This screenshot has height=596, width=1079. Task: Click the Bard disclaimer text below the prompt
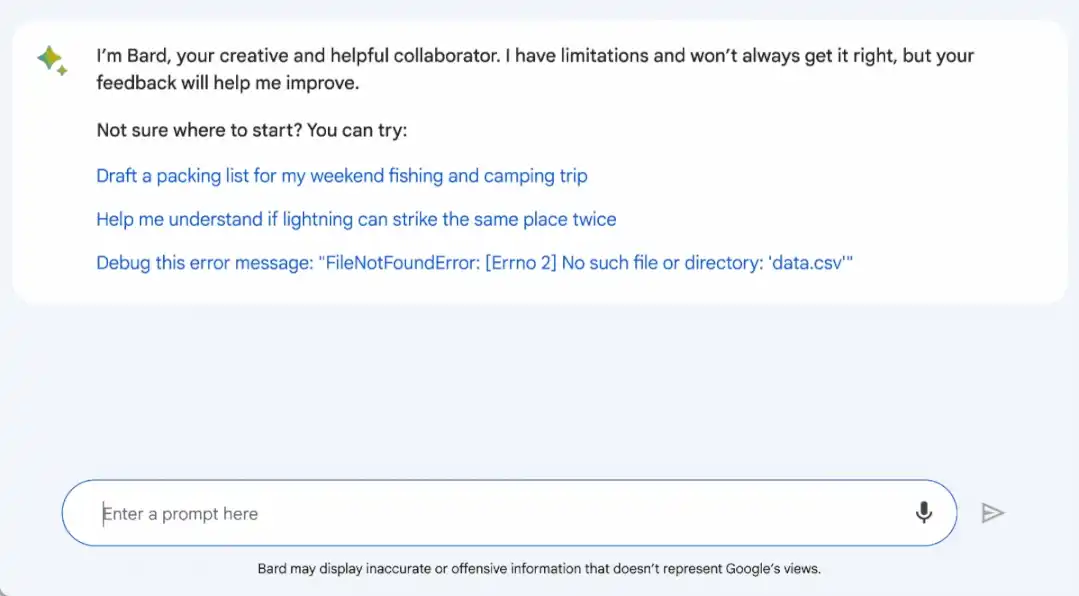pos(539,569)
